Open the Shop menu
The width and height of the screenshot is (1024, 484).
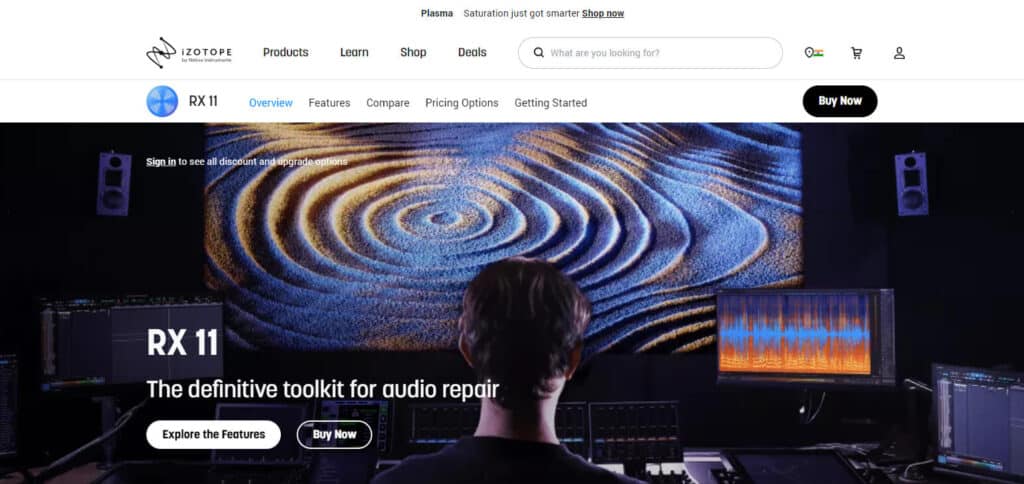point(413,52)
